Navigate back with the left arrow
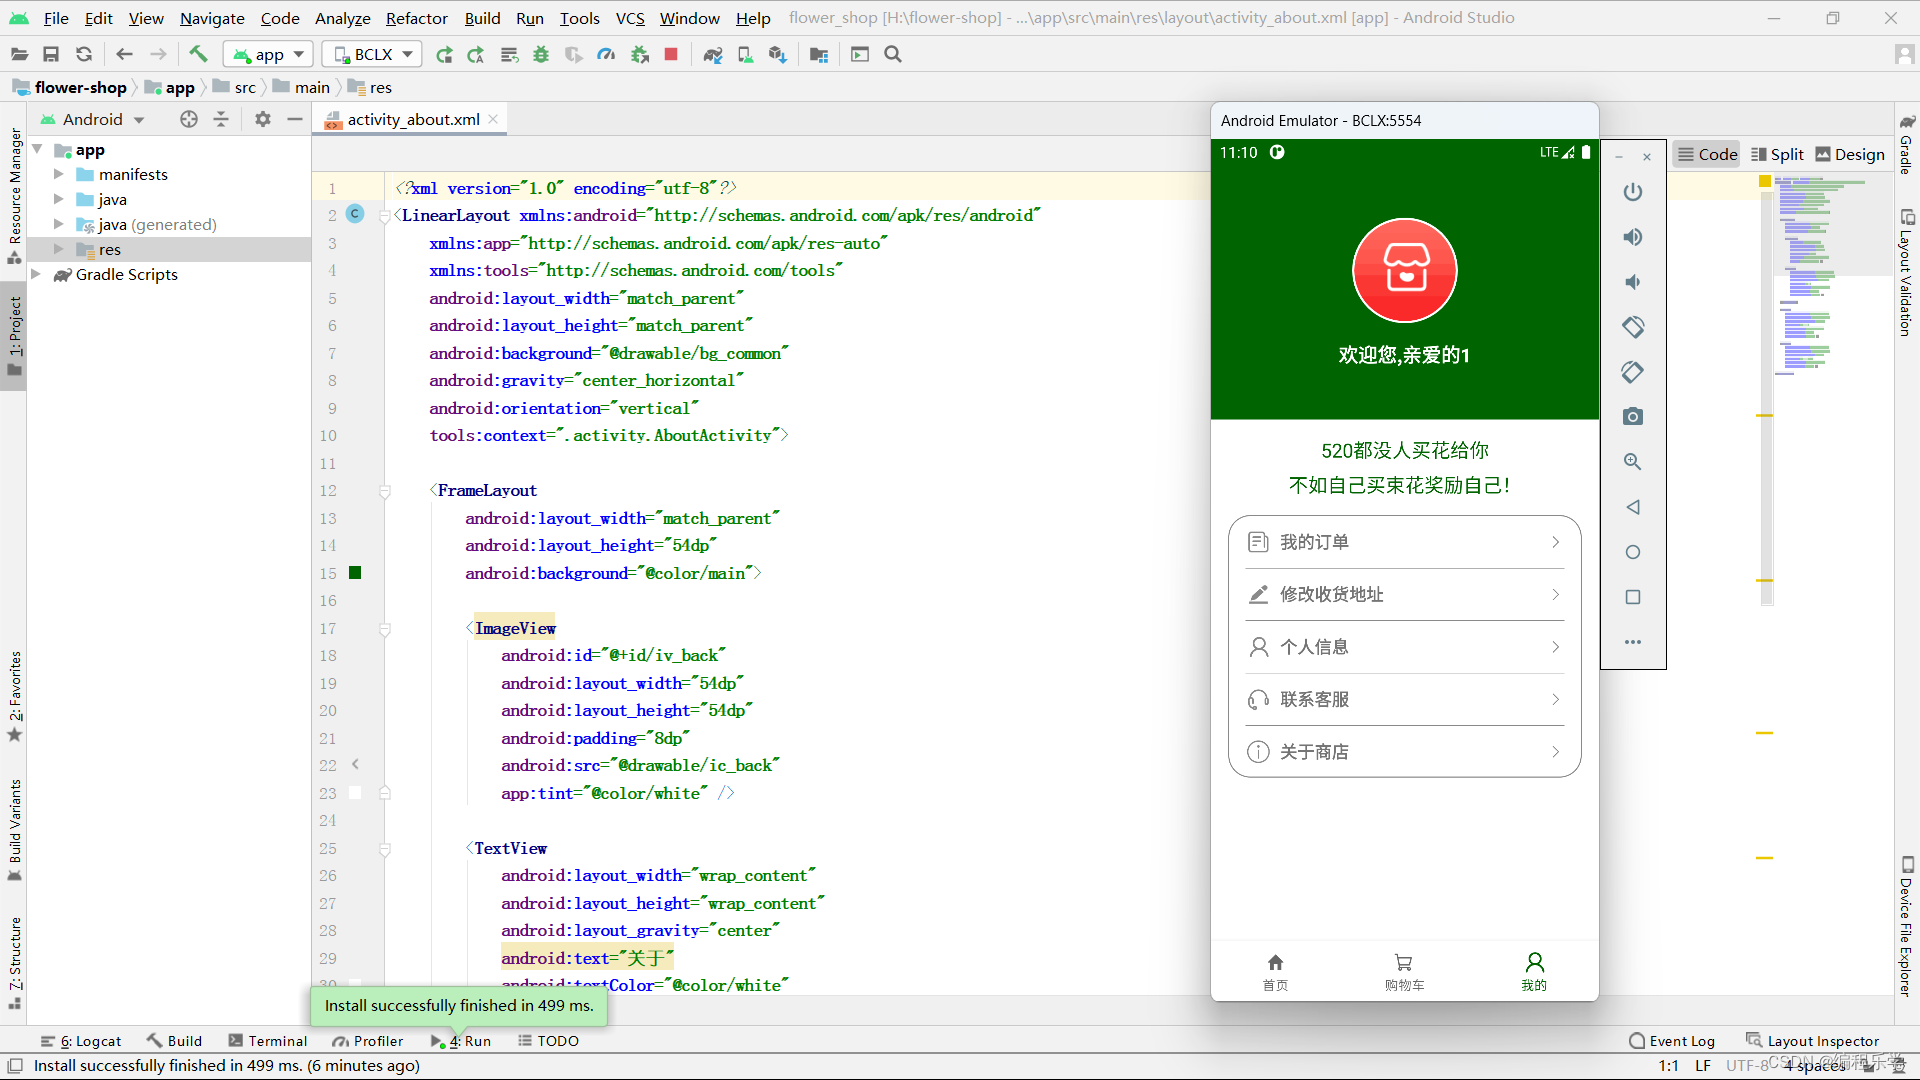Viewport: 1920px width, 1080px height. [x=124, y=54]
